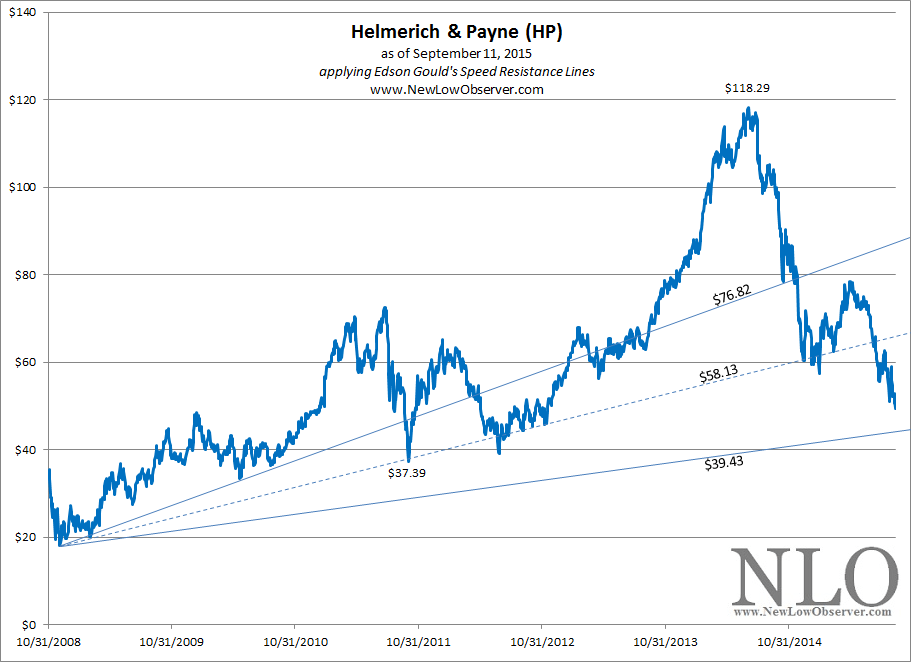Viewport: 911px width, 662px height.
Task: Click the 'applying Edson Gould's Speed Resistance Lines' text
Action: [x=457, y=72]
